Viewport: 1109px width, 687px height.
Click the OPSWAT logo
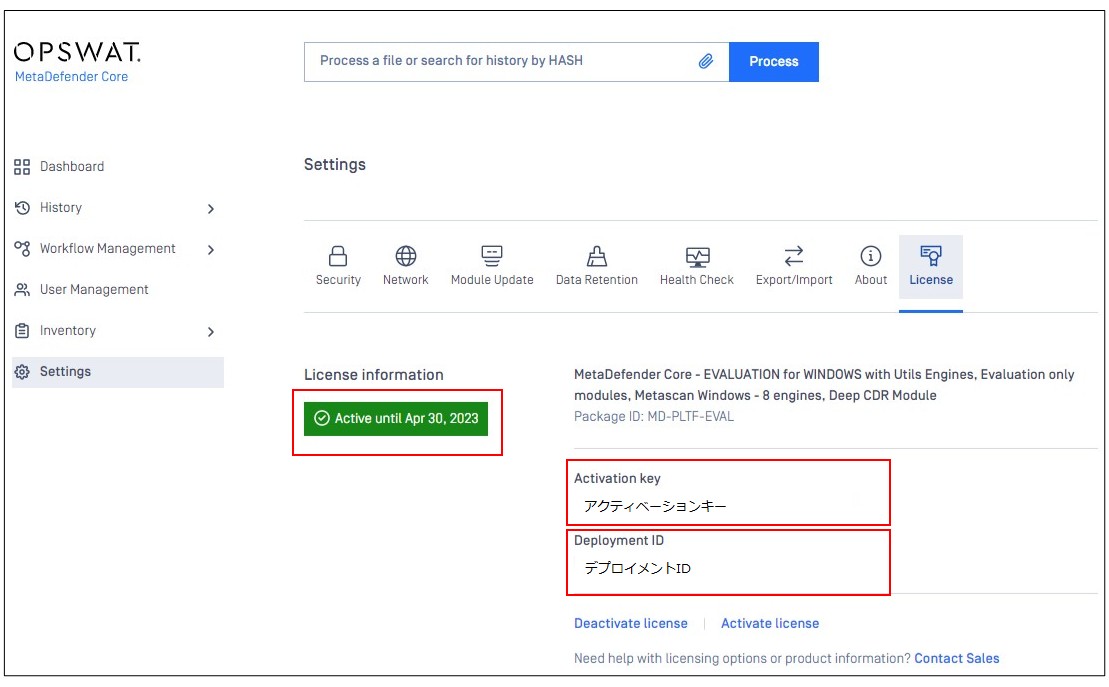77,52
